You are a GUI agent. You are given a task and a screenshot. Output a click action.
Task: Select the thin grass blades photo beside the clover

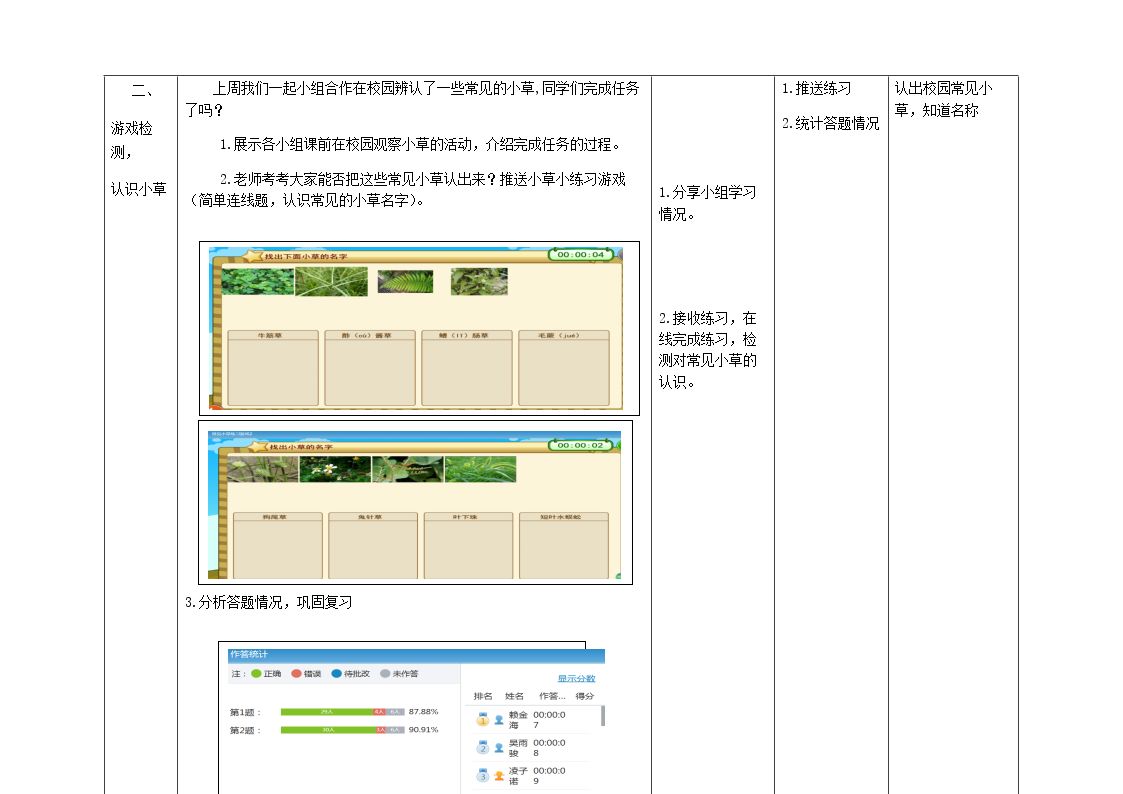[331, 281]
